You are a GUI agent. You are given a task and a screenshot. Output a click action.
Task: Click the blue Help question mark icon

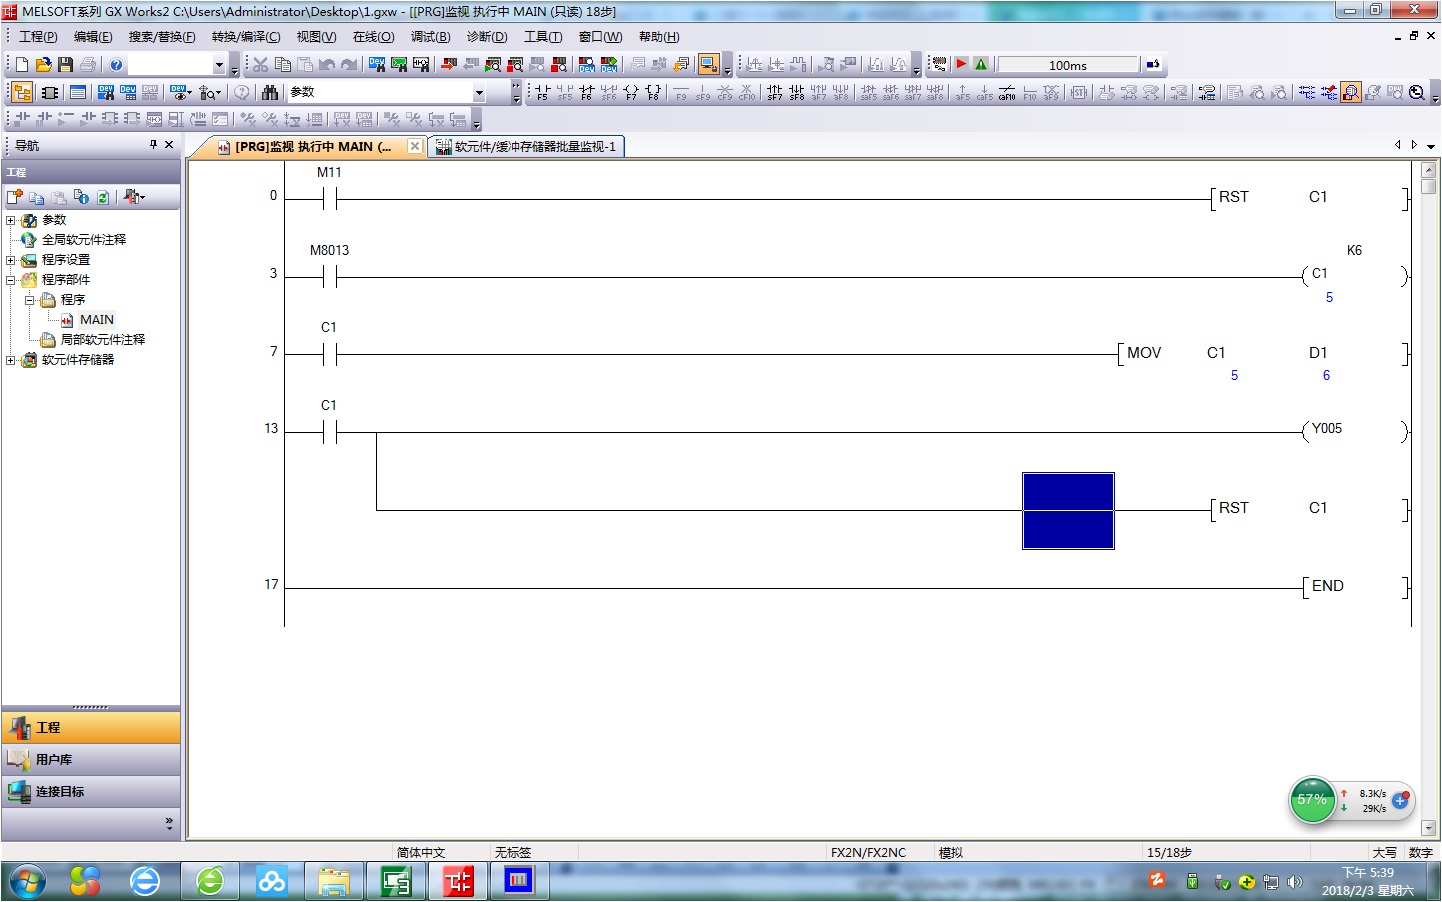tap(116, 65)
